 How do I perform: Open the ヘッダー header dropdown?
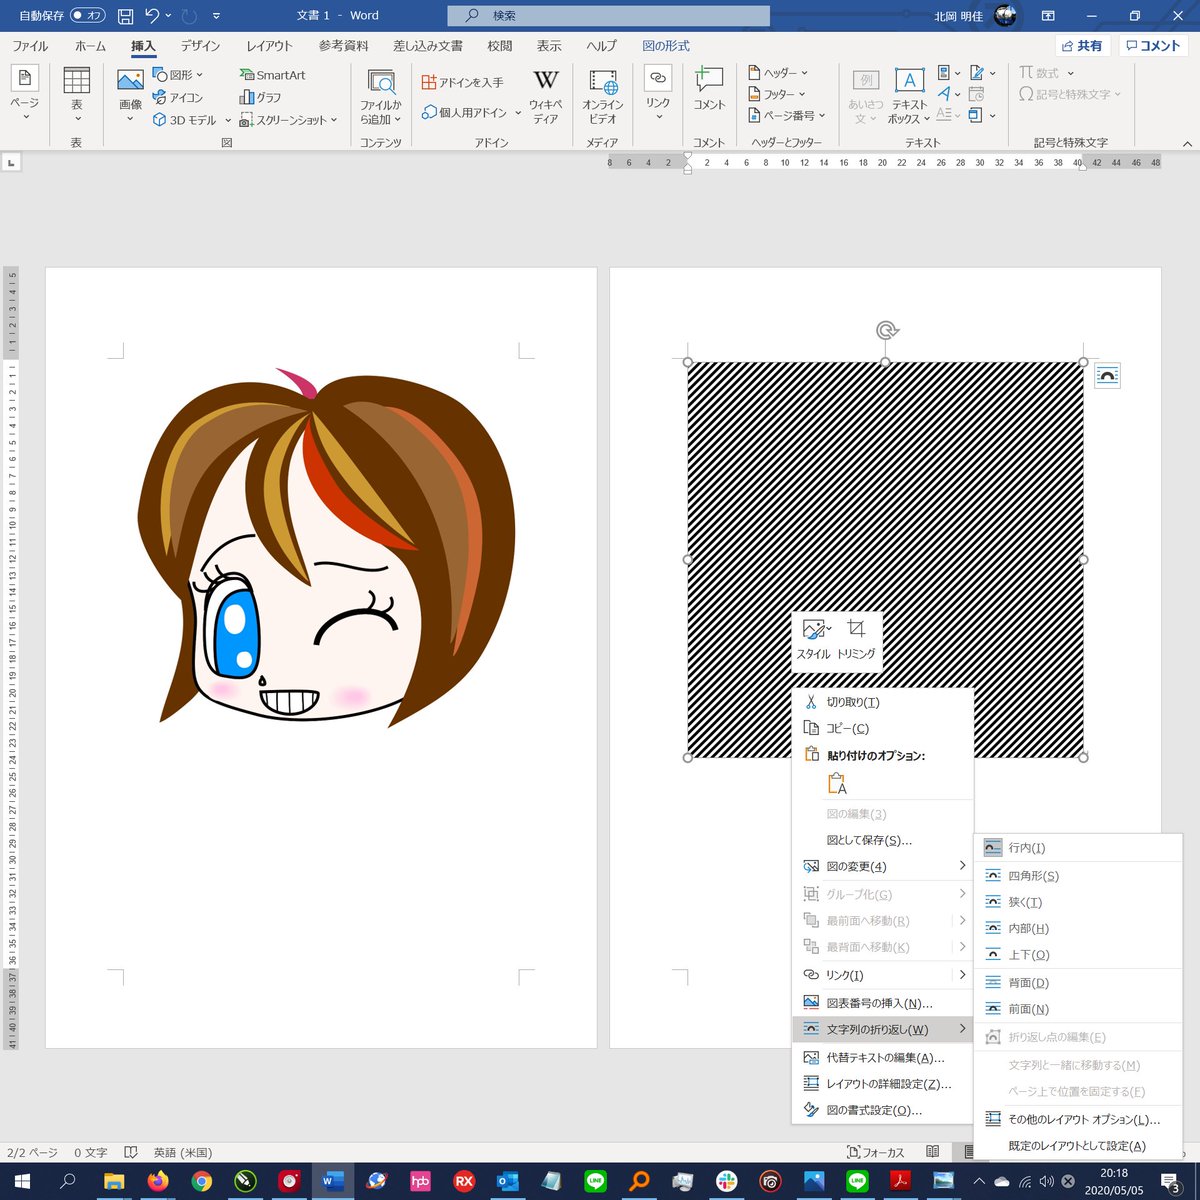(x=778, y=73)
